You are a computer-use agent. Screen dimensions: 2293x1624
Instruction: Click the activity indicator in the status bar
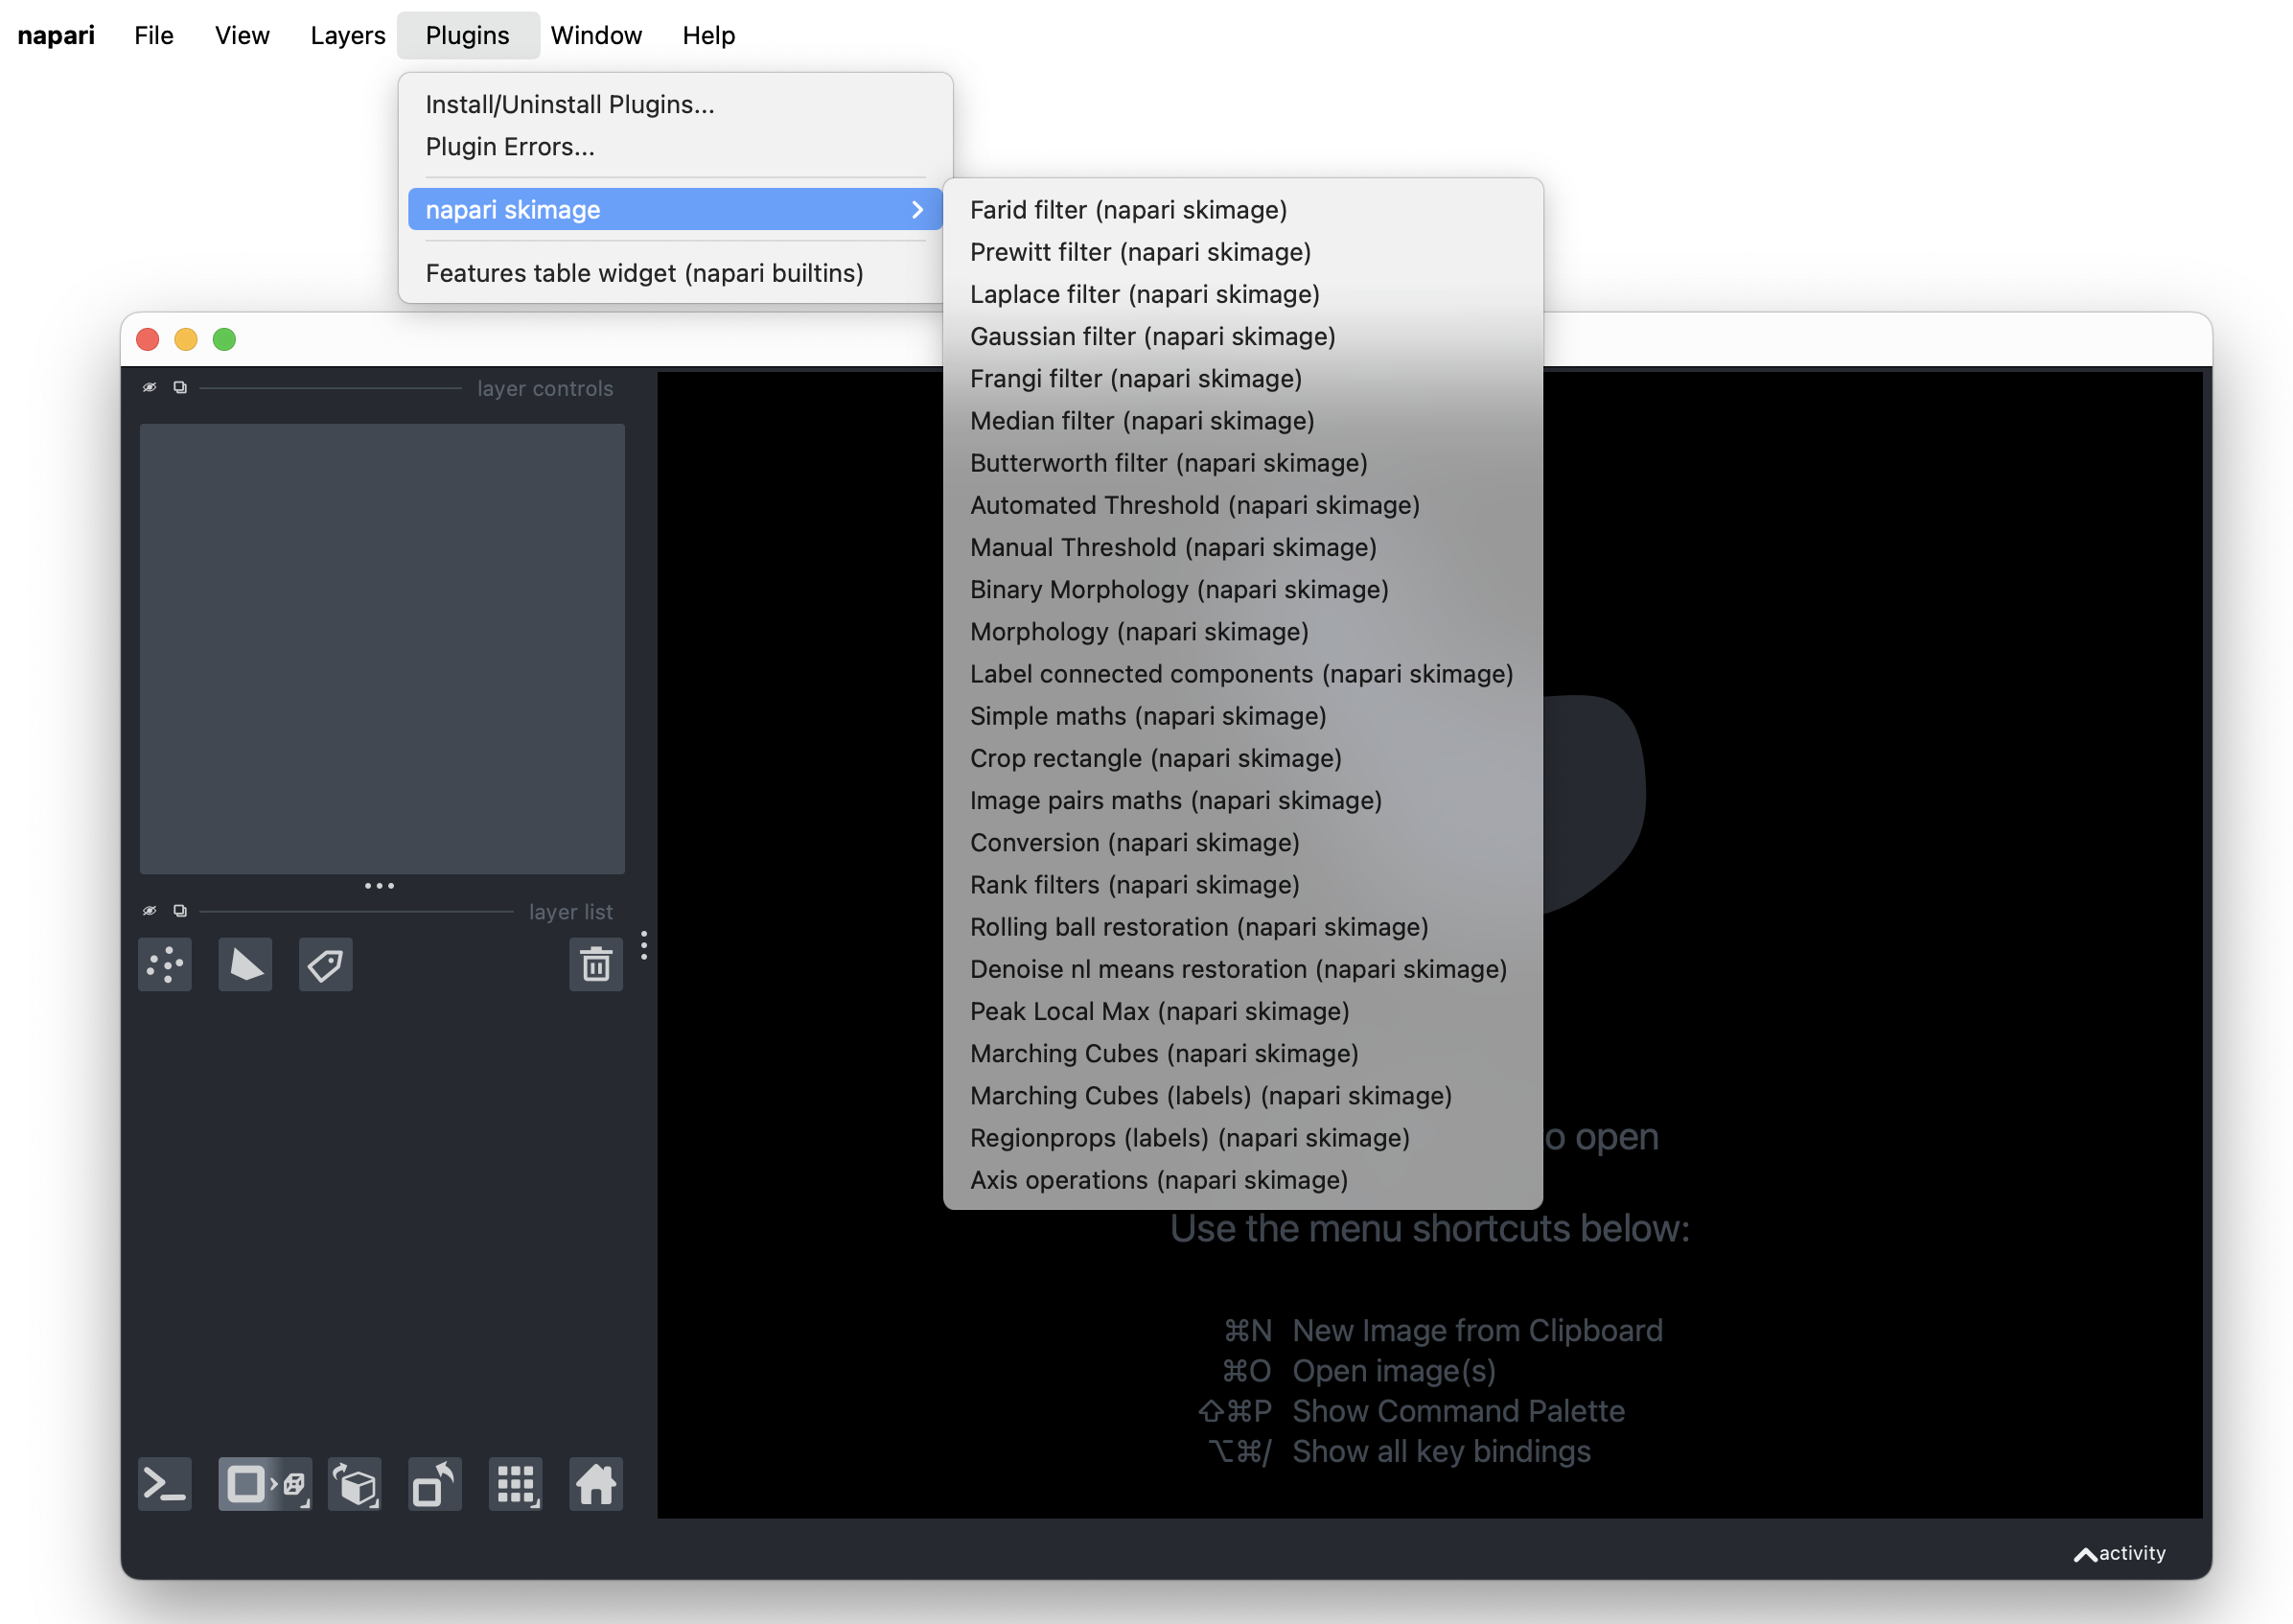pyautogui.click(x=2119, y=1553)
